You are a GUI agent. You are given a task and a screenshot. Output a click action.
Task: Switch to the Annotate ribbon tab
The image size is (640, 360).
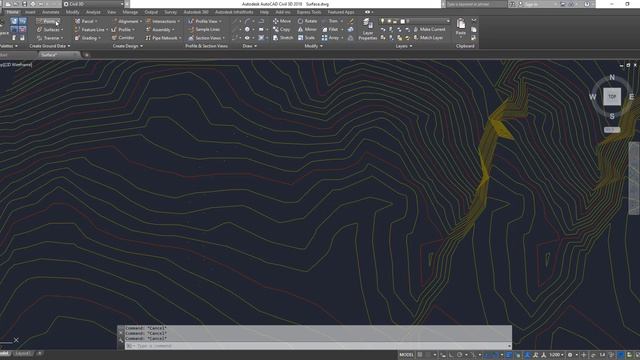(51, 12)
